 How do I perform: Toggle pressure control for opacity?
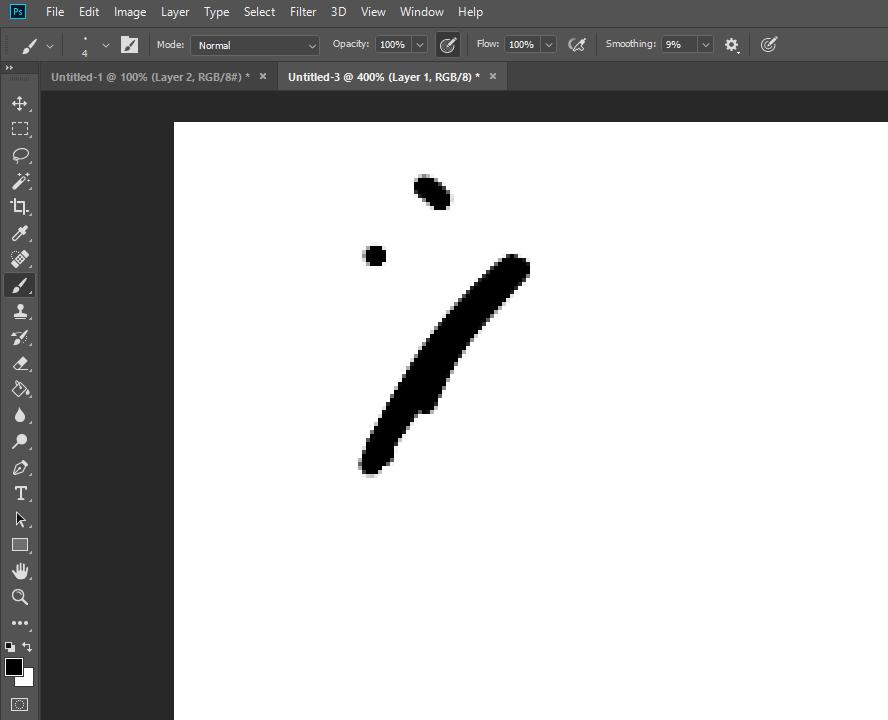pos(447,45)
